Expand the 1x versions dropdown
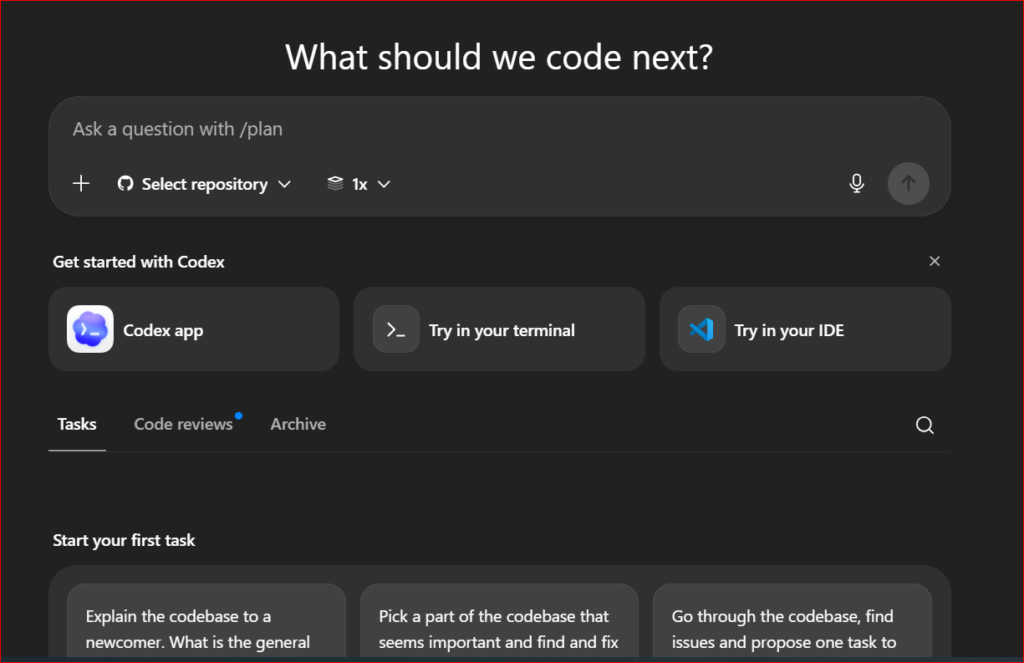The width and height of the screenshot is (1024, 663). pos(359,184)
